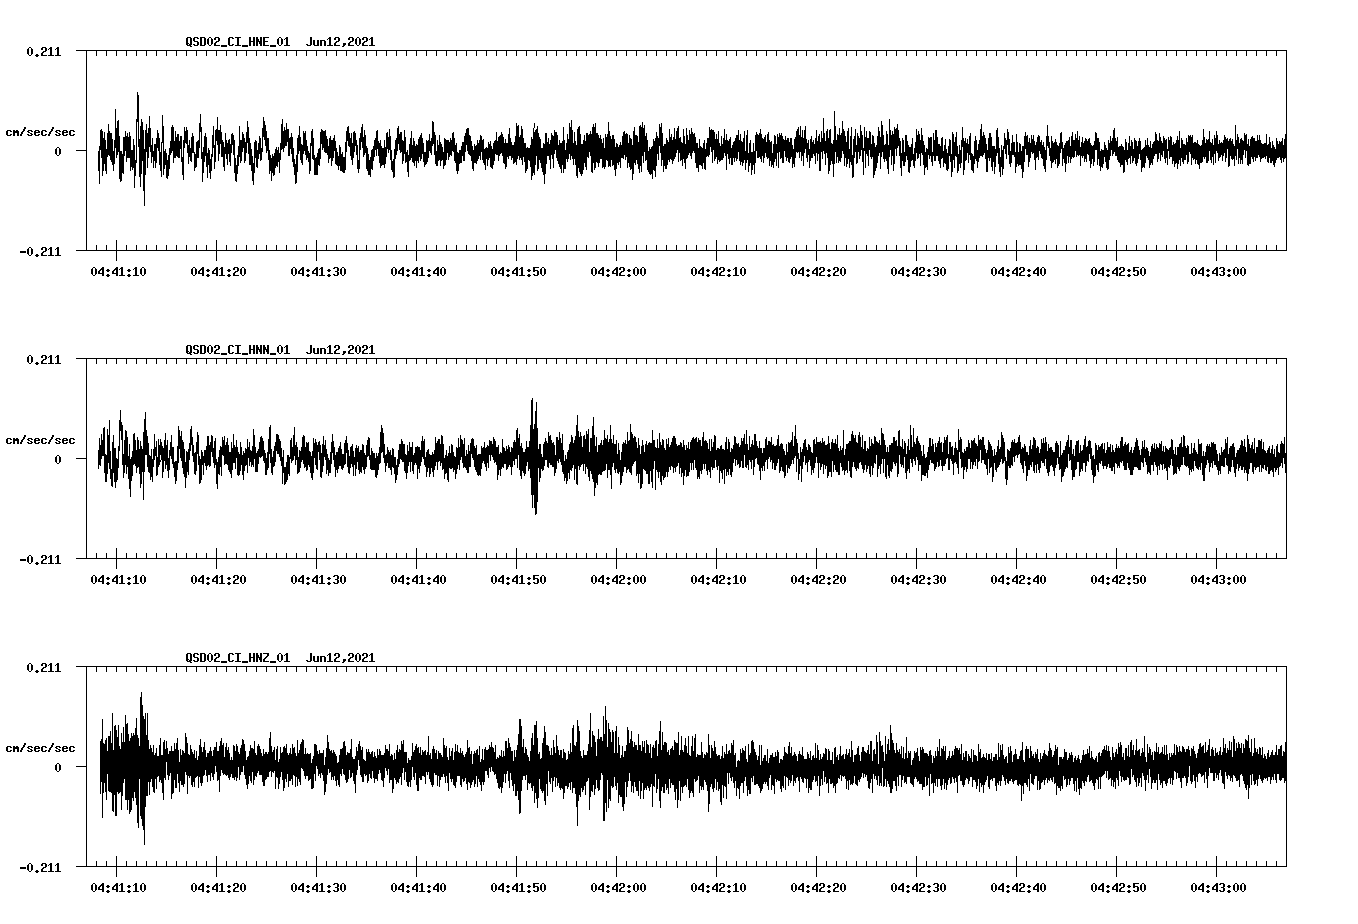
Task: Click the -0.211 lower limit on HNN axis
Action: (x=40, y=560)
